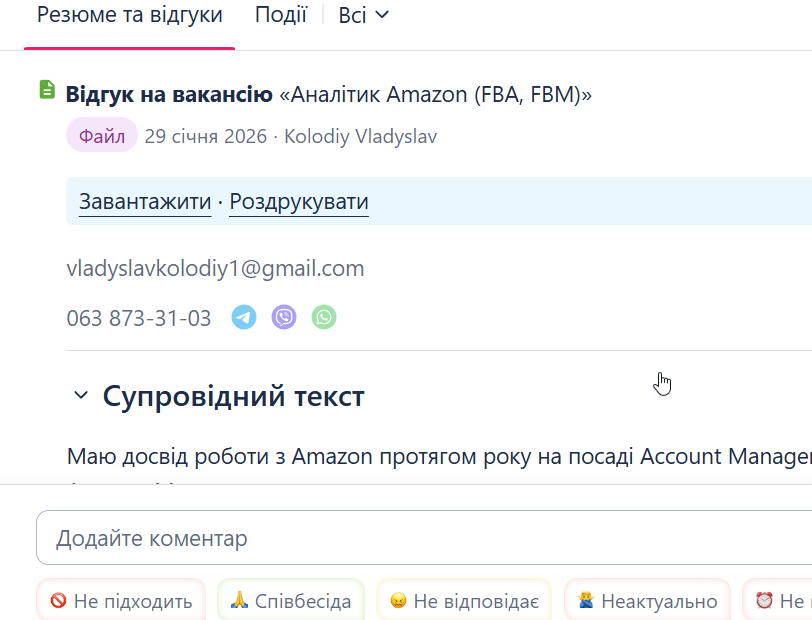Viewport: 812px width, 620px height.
Task: Click the alarm clock status button
Action: point(778,601)
